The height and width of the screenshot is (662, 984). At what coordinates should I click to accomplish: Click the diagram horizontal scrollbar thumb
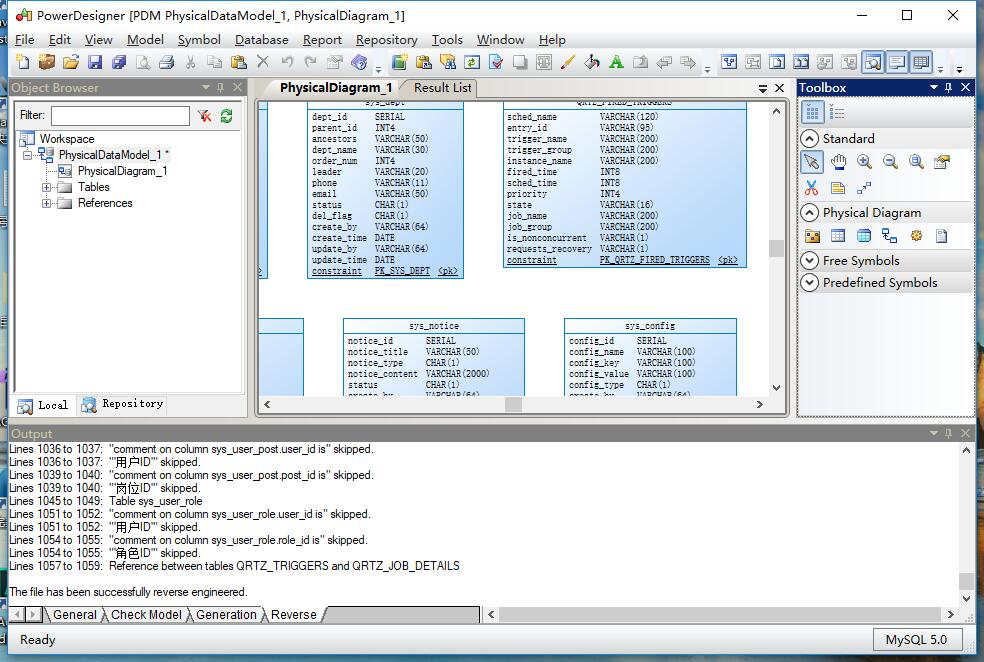(x=513, y=405)
